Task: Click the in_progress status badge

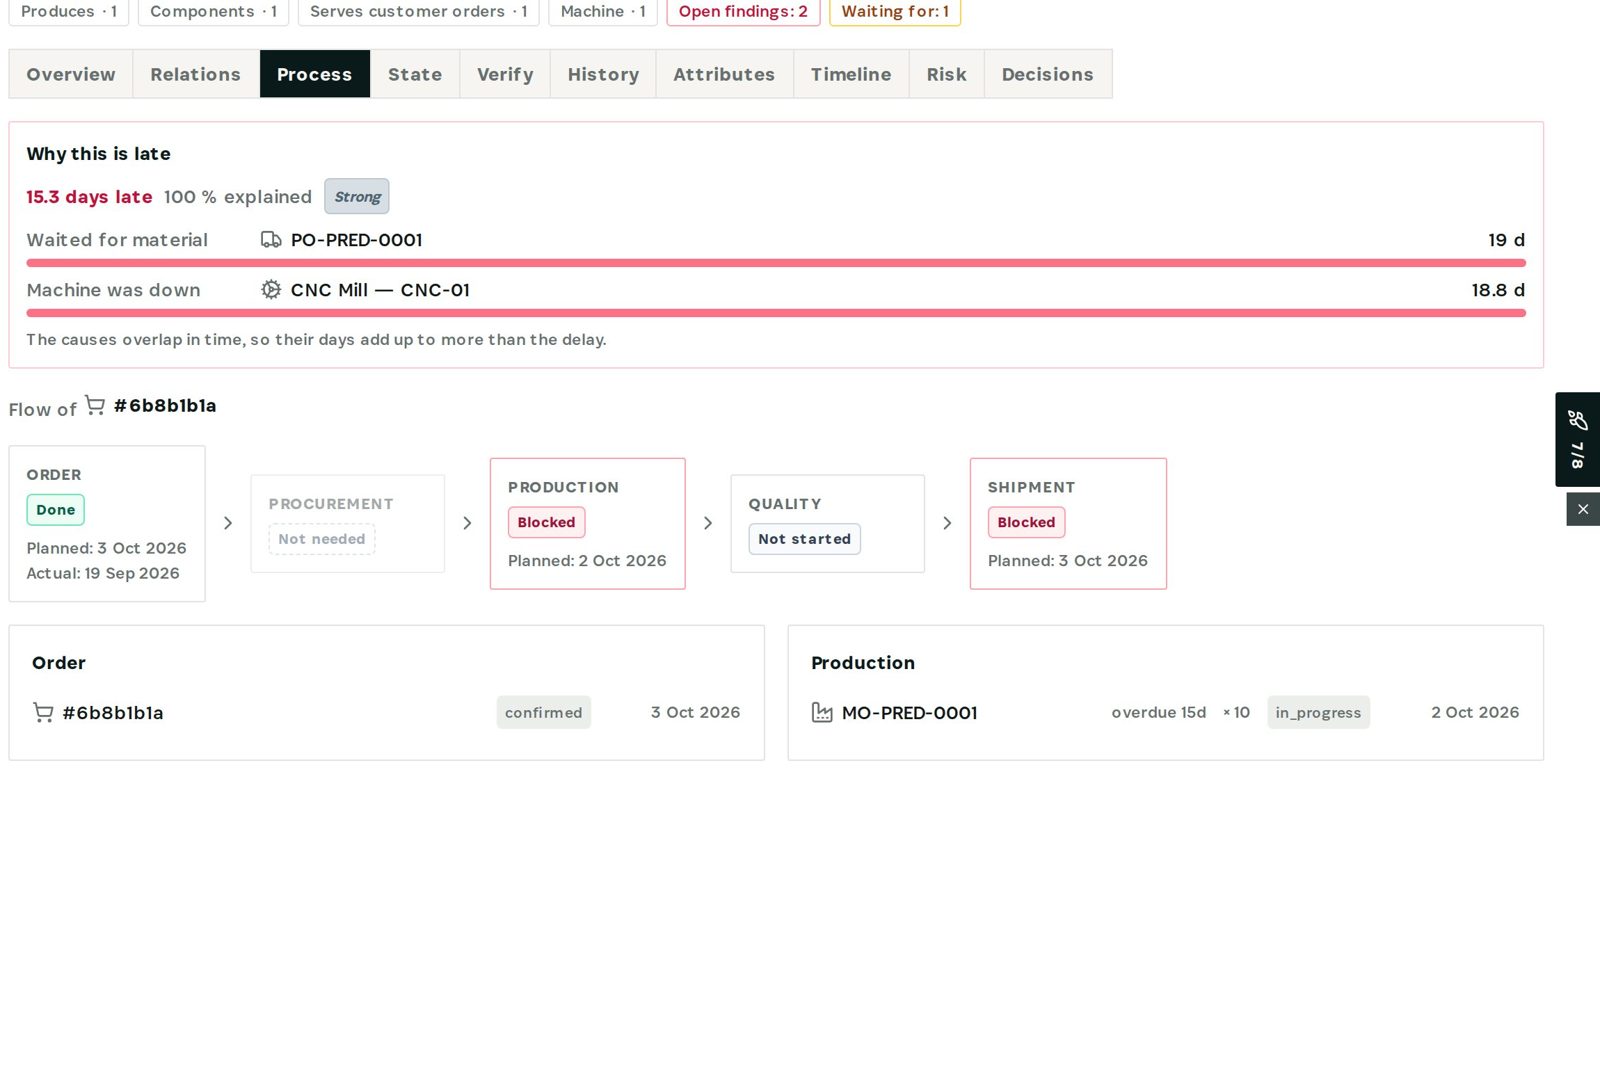Action: pyautogui.click(x=1318, y=713)
